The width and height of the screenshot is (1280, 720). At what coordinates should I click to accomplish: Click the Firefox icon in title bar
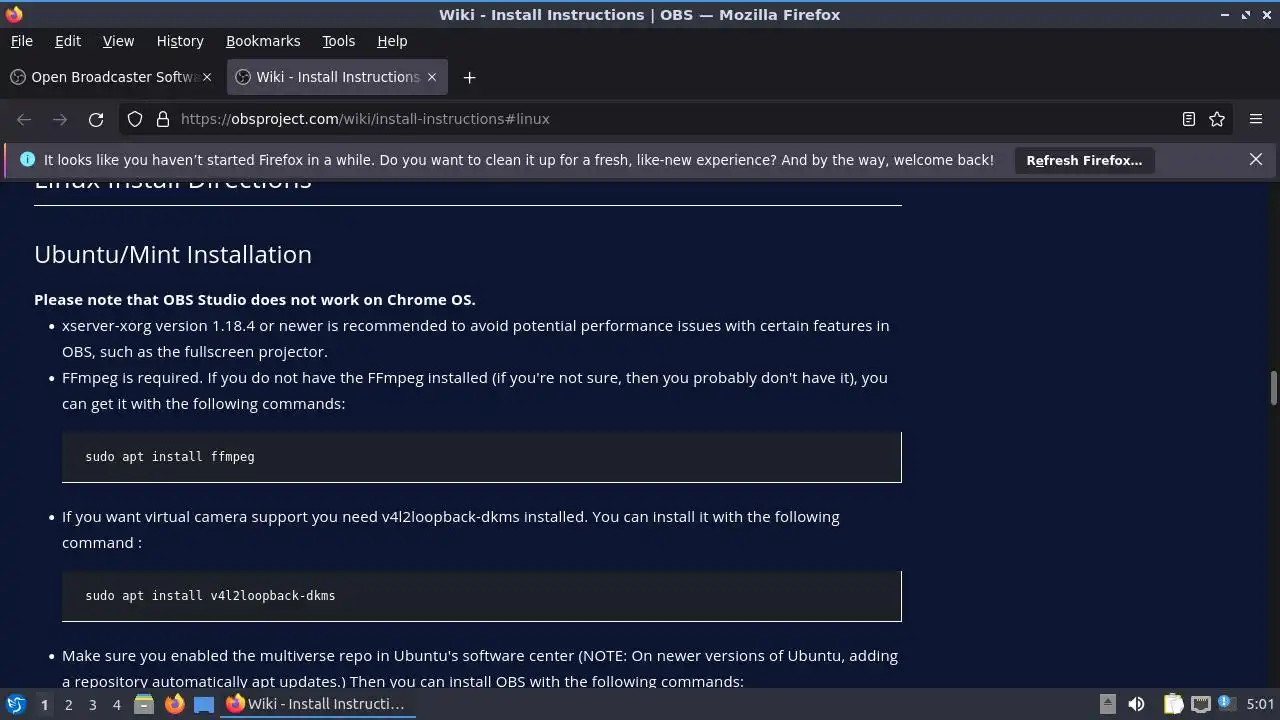(x=14, y=14)
